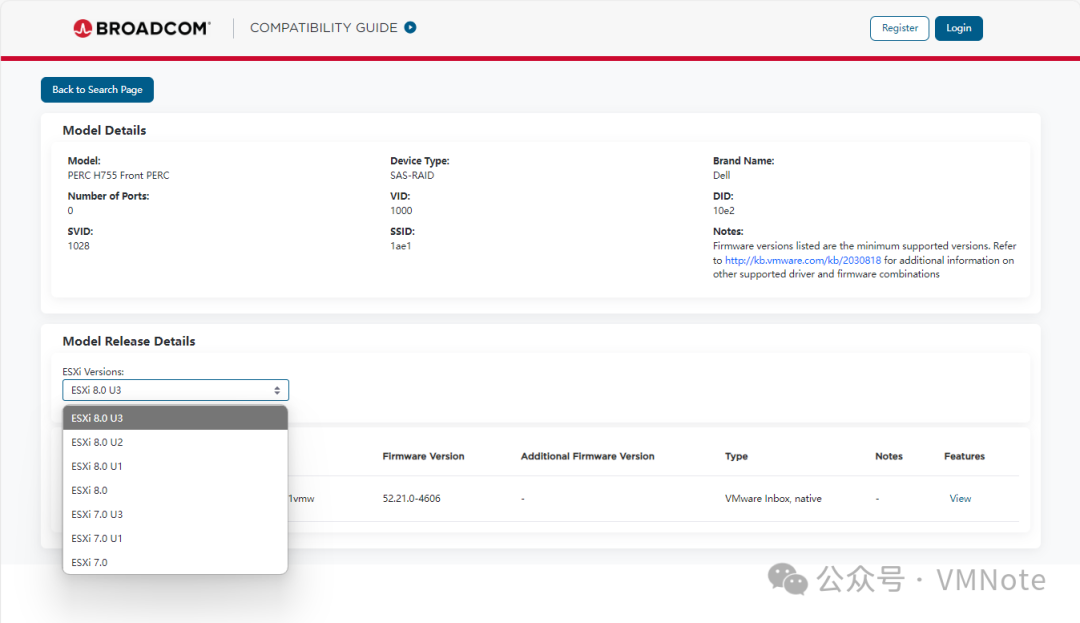Select the ESXi 7.0 option
The image size is (1080, 623).
click(x=175, y=562)
